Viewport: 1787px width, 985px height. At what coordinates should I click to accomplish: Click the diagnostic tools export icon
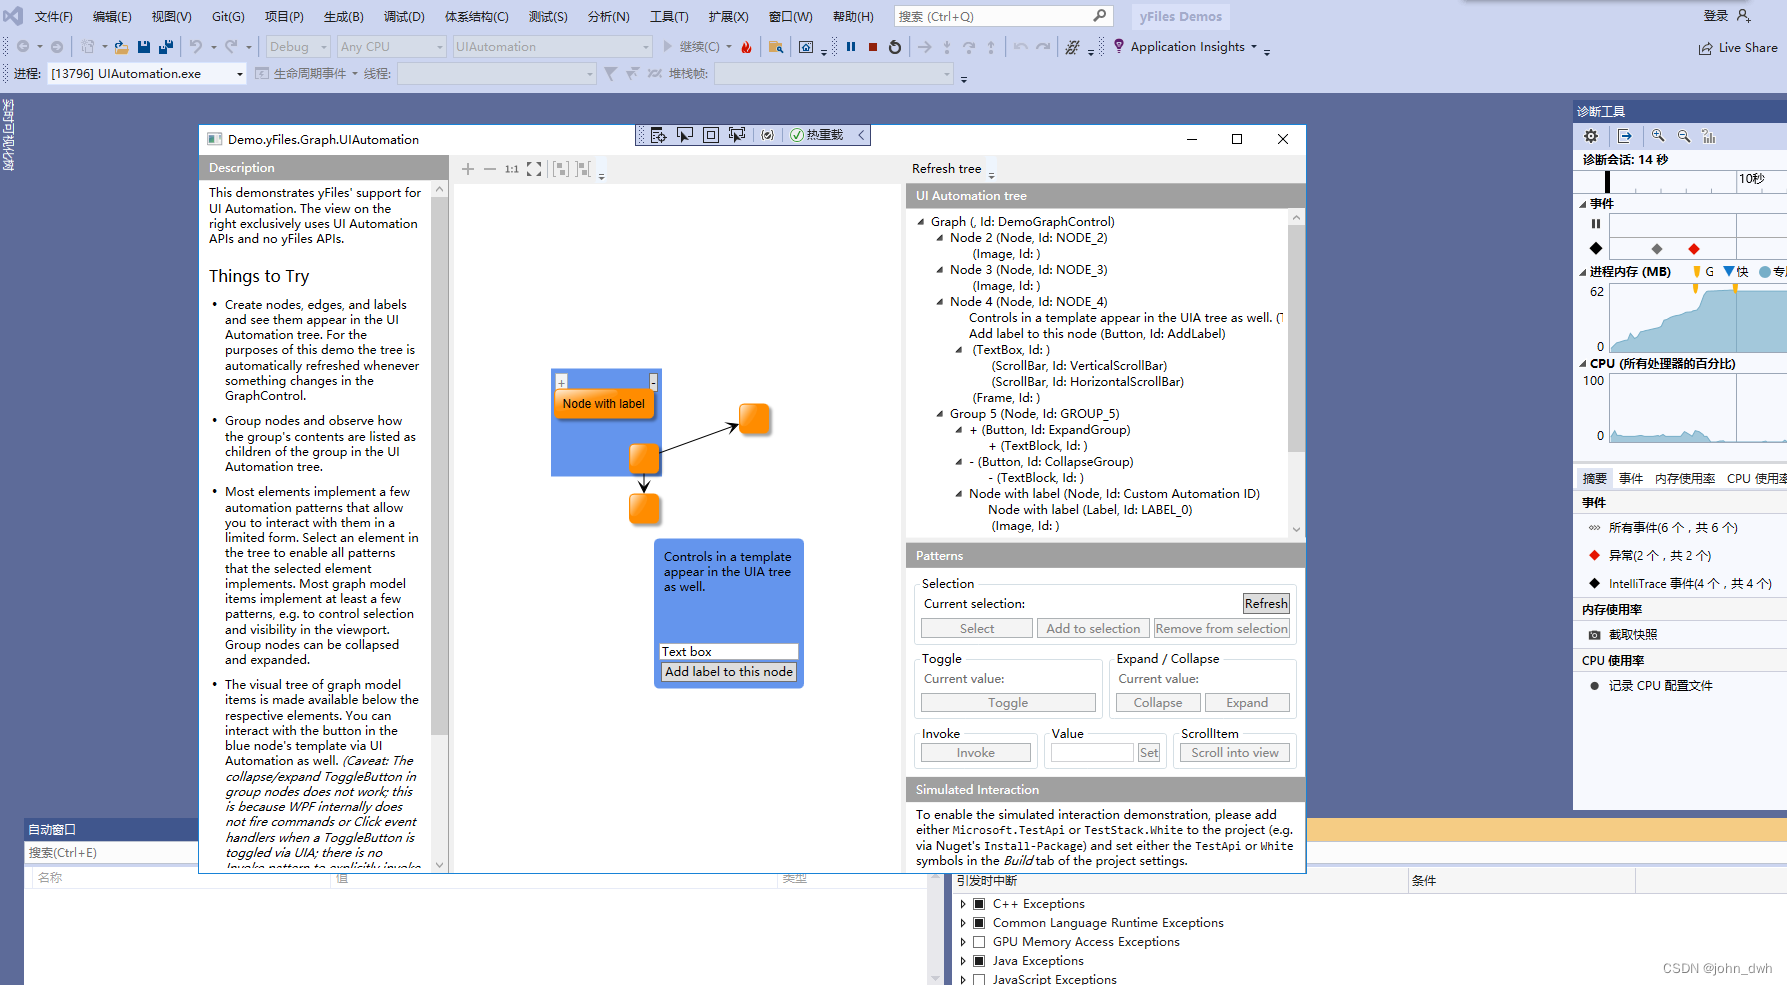(1625, 136)
